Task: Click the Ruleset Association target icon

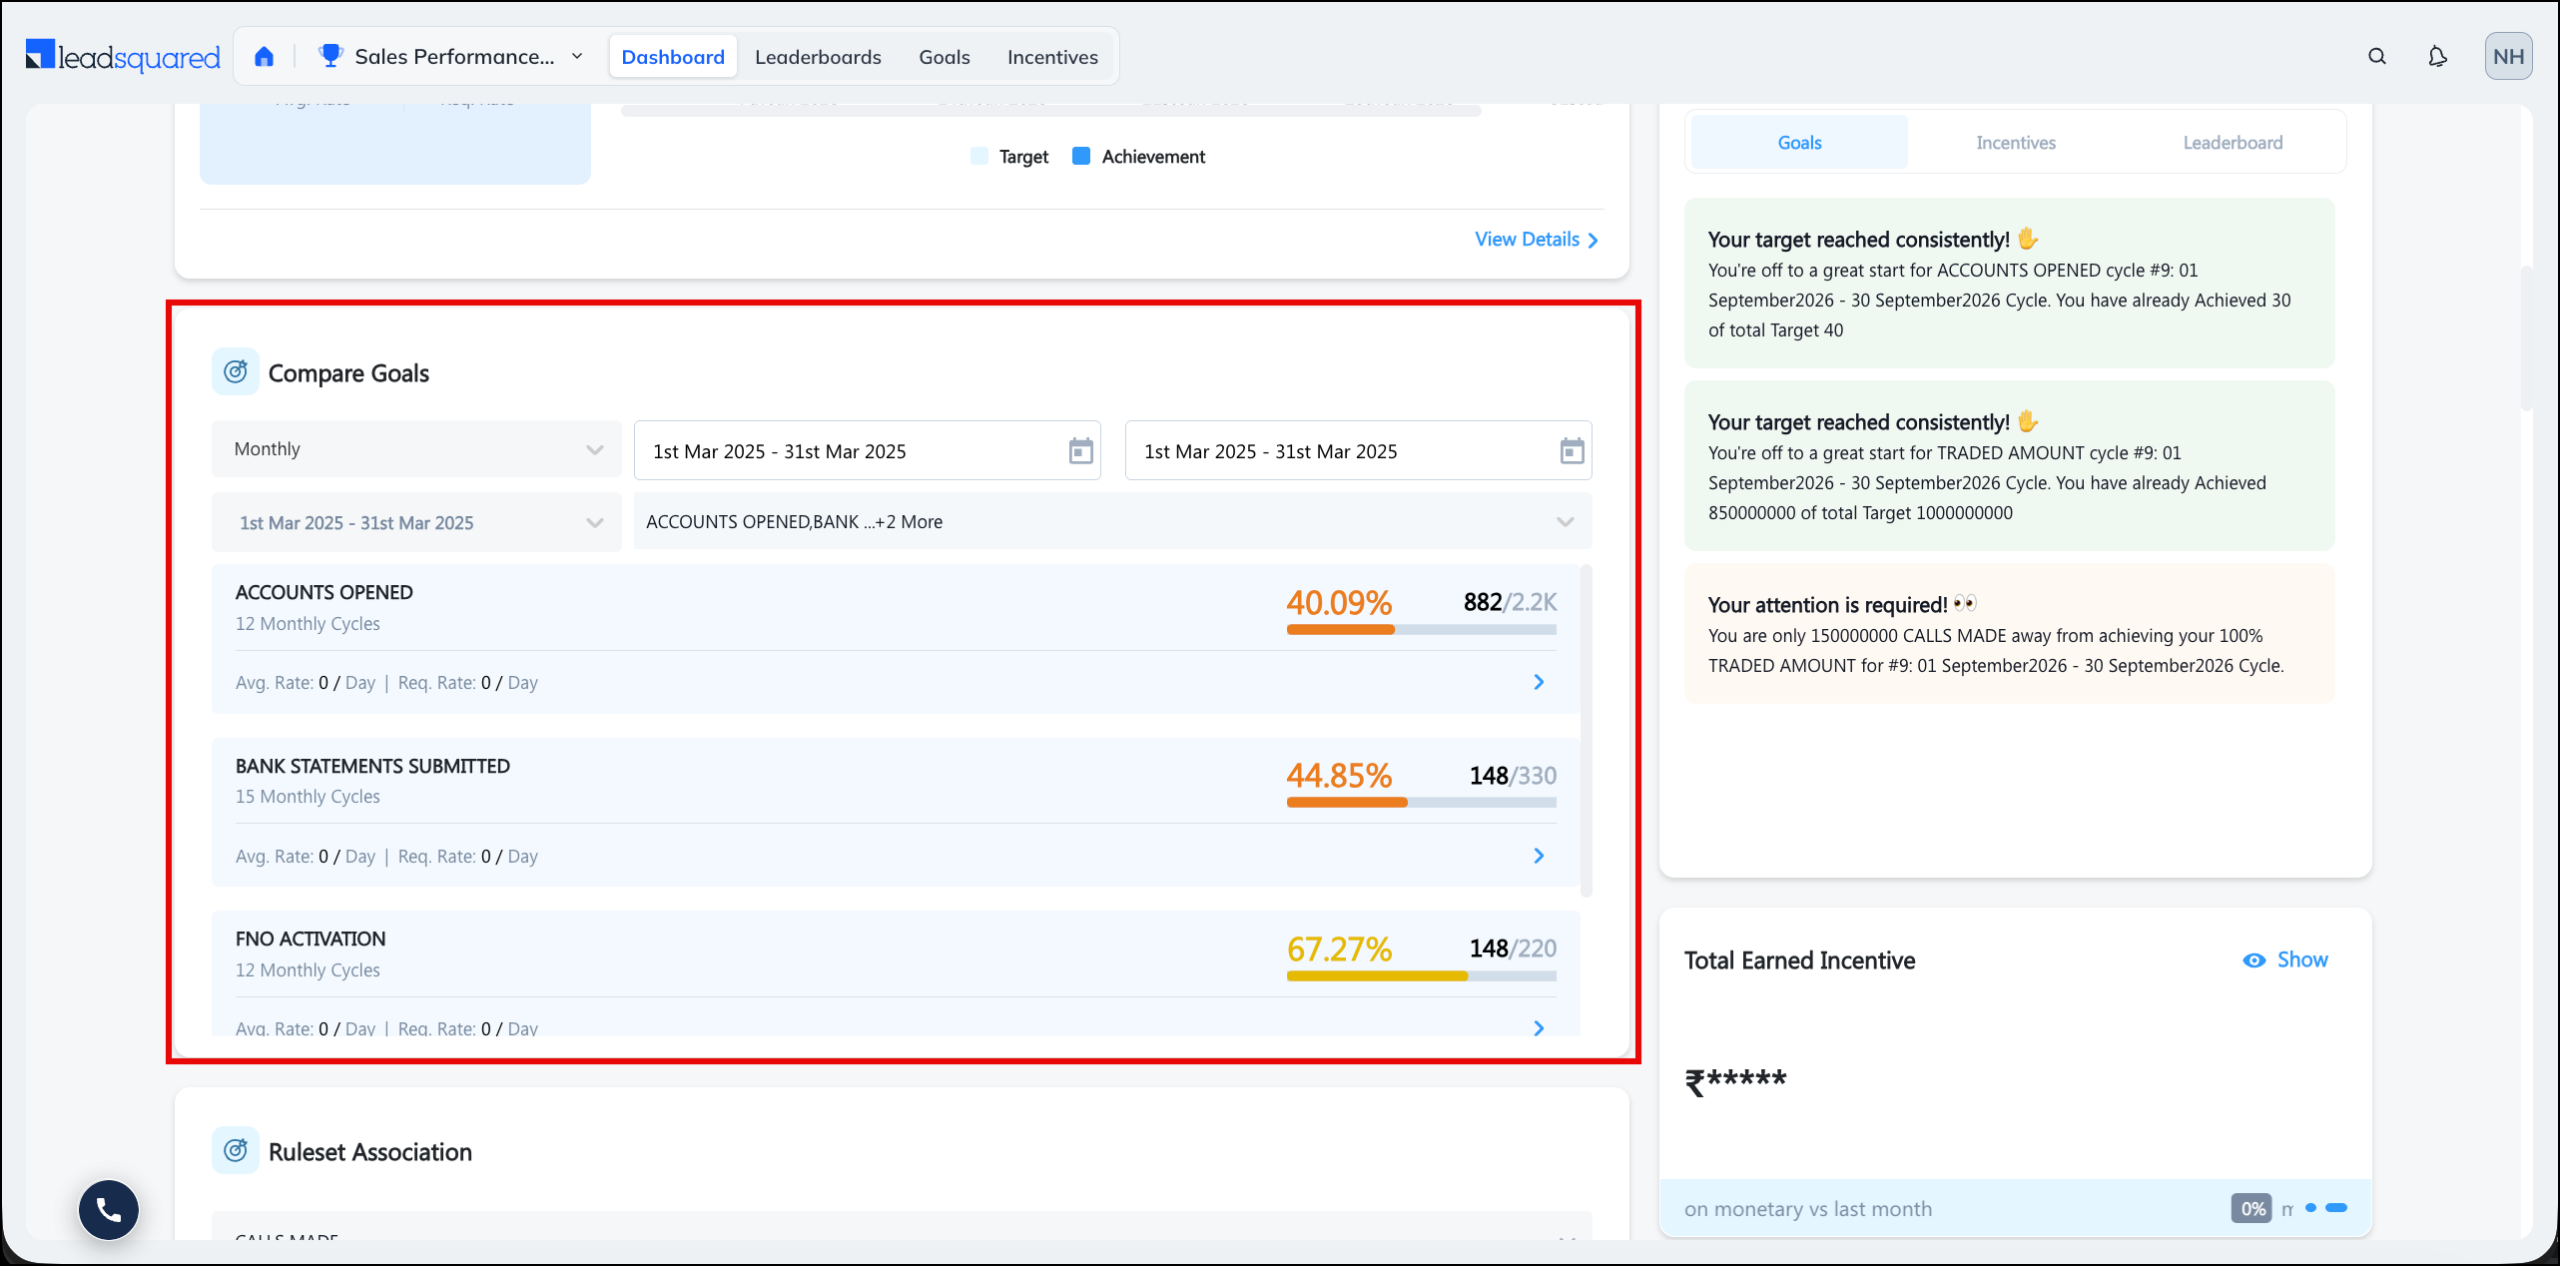Action: point(236,1151)
